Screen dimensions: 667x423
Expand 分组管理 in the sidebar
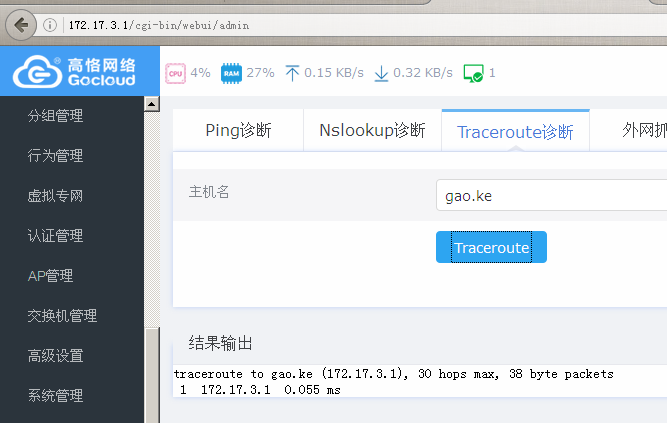(x=55, y=116)
